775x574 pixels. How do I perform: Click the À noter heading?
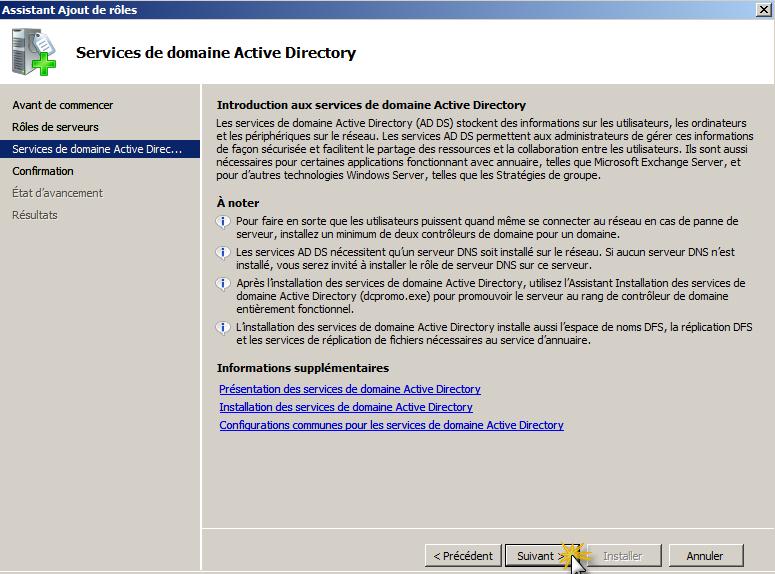point(238,203)
